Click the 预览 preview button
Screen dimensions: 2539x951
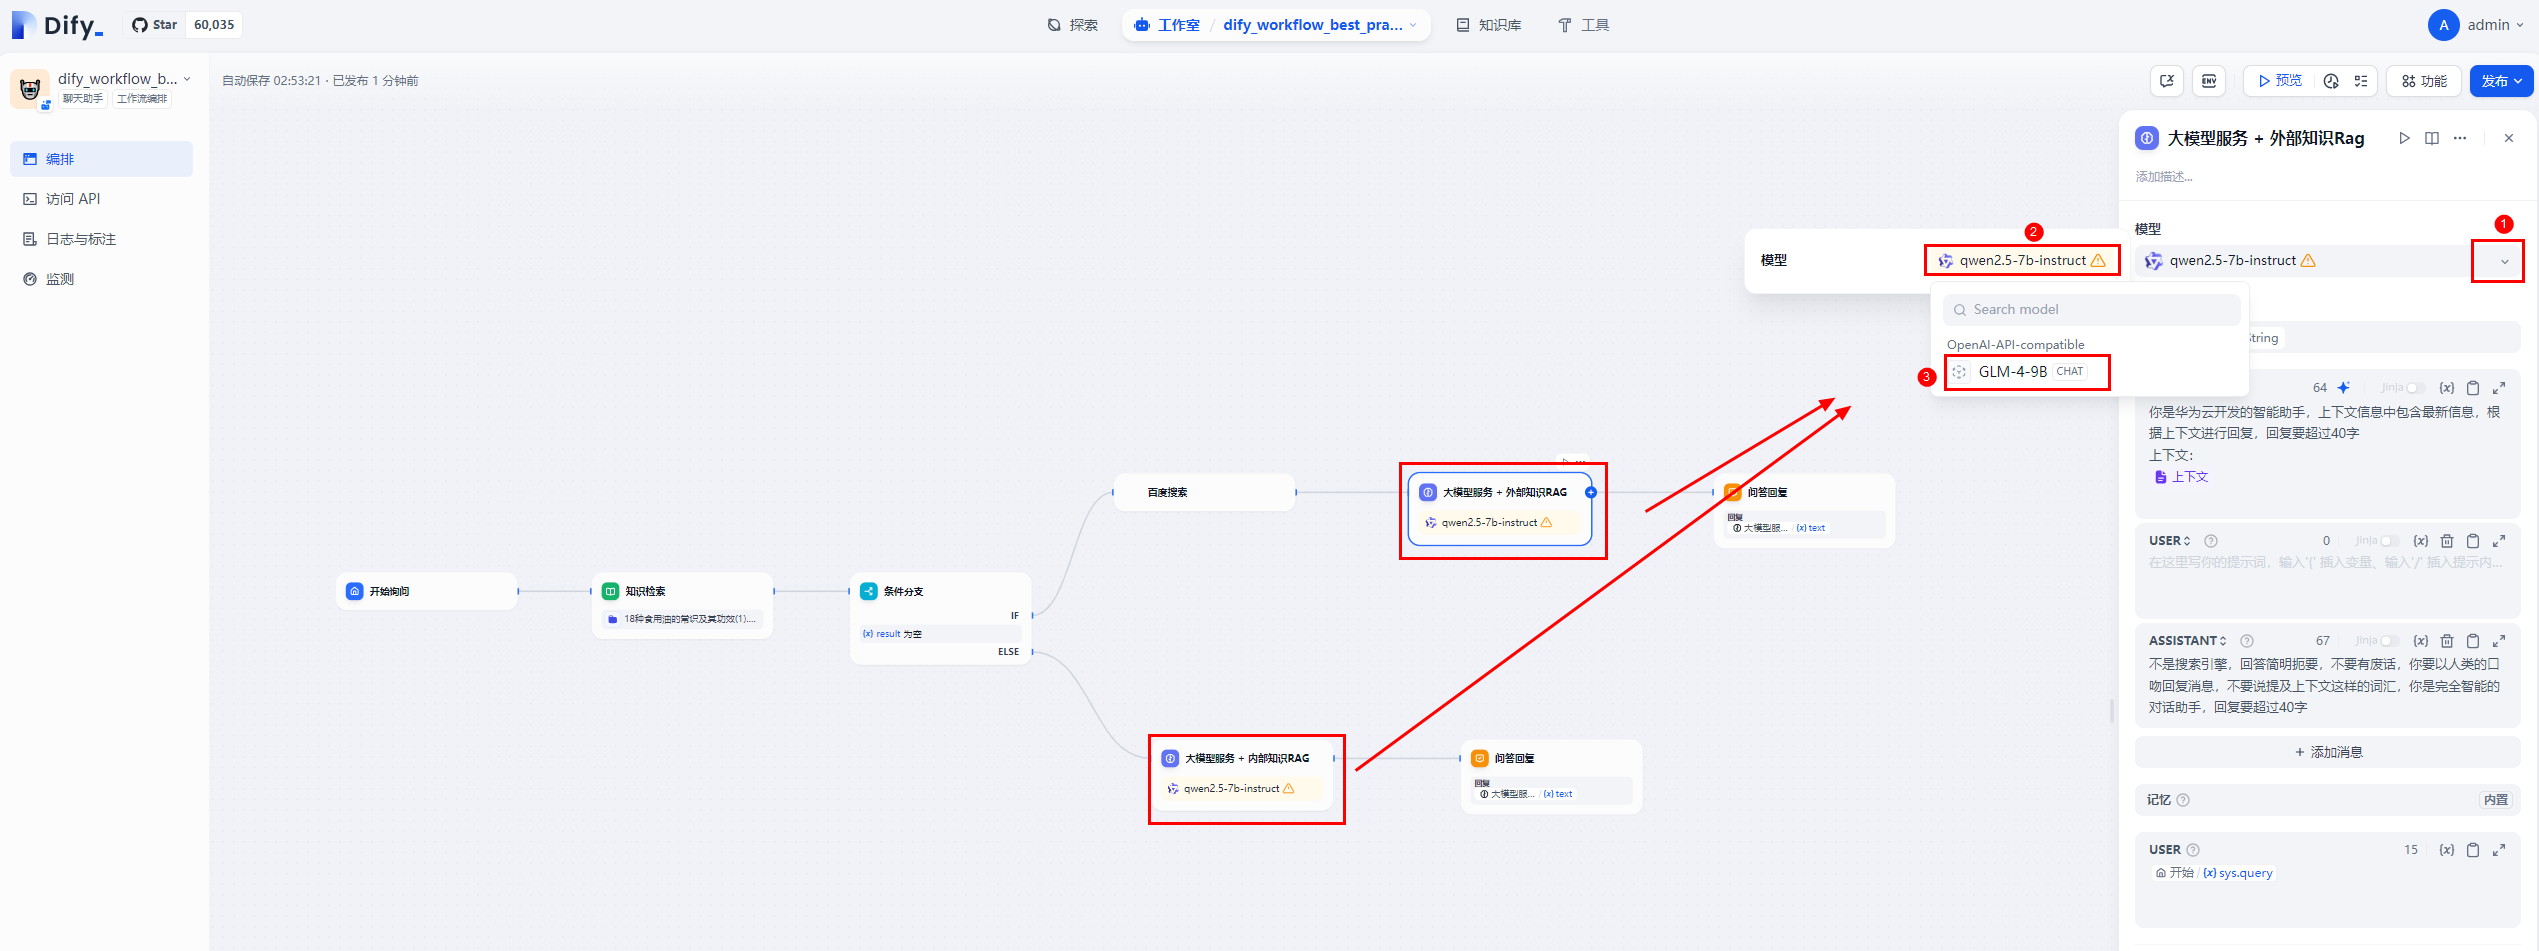coord(2280,81)
